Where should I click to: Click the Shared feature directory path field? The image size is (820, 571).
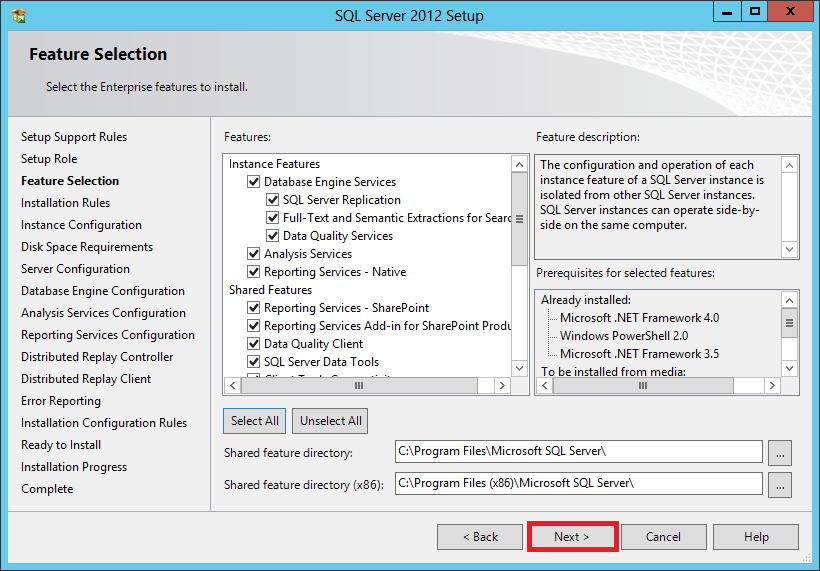(578, 452)
